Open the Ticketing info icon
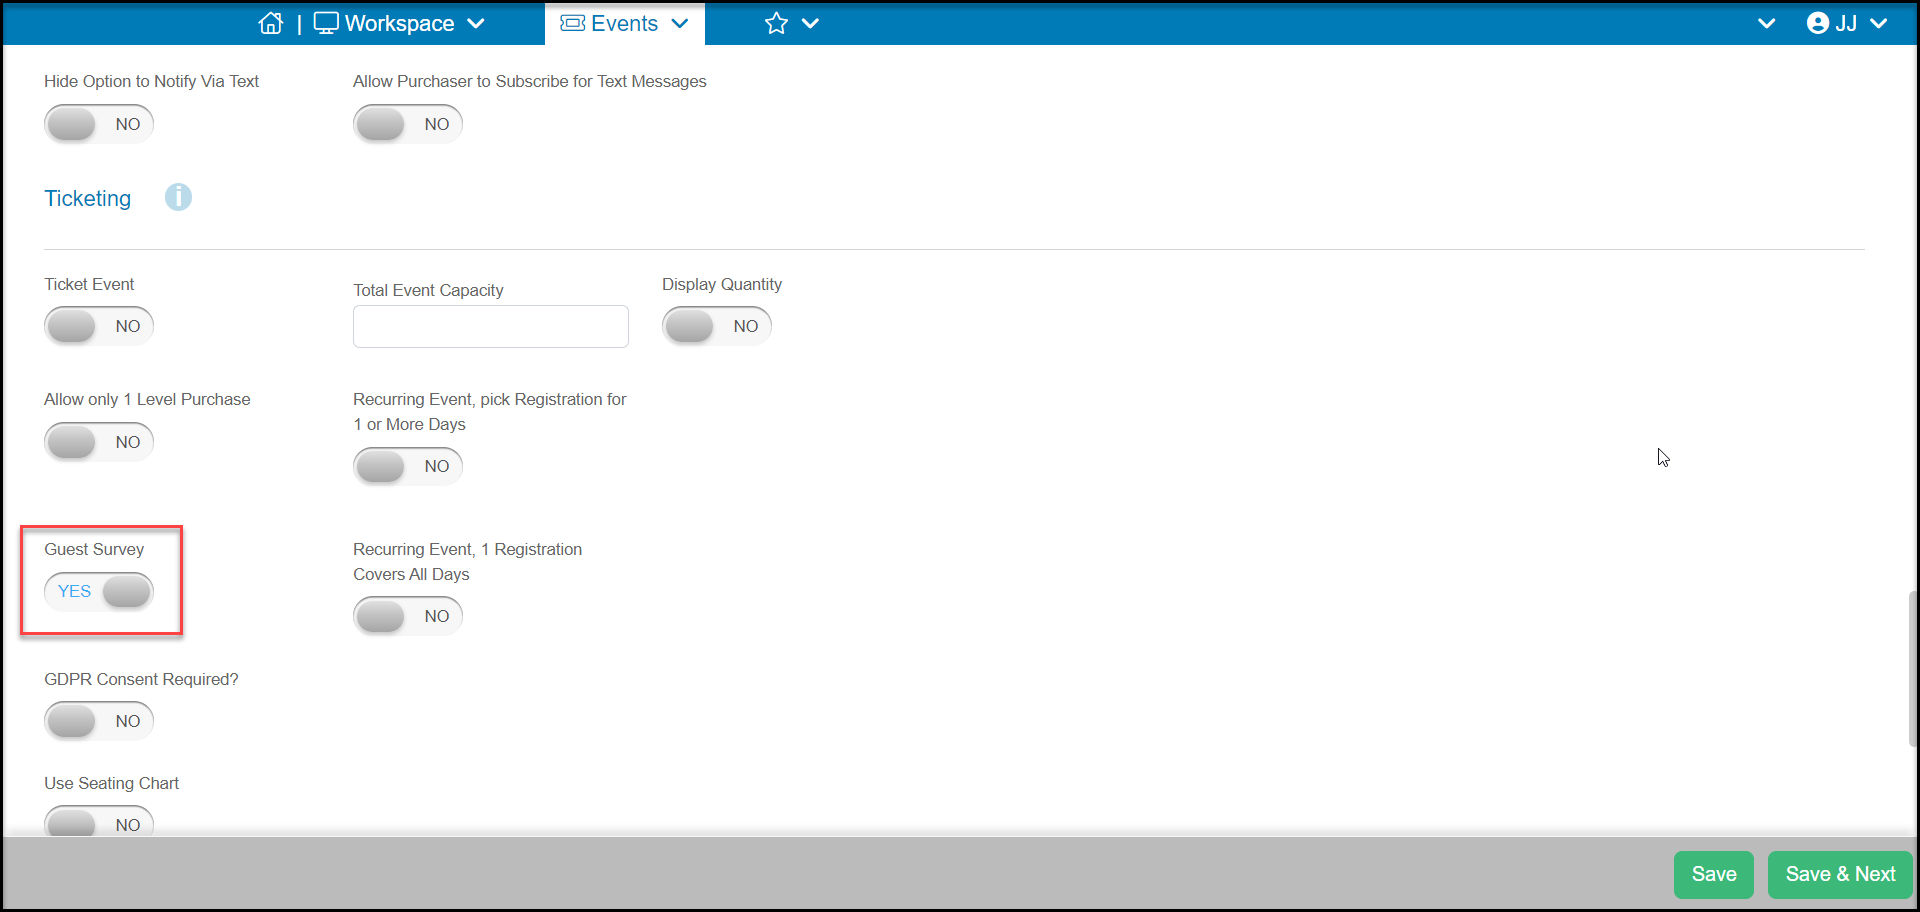This screenshot has height=912, width=1920. coord(178,197)
